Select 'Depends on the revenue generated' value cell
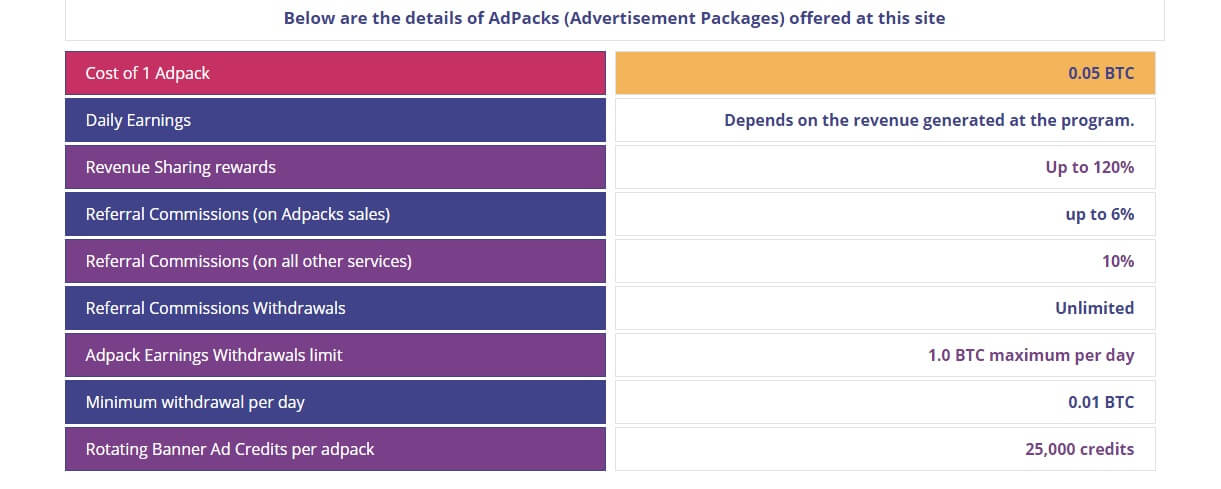 tap(929, 121)
